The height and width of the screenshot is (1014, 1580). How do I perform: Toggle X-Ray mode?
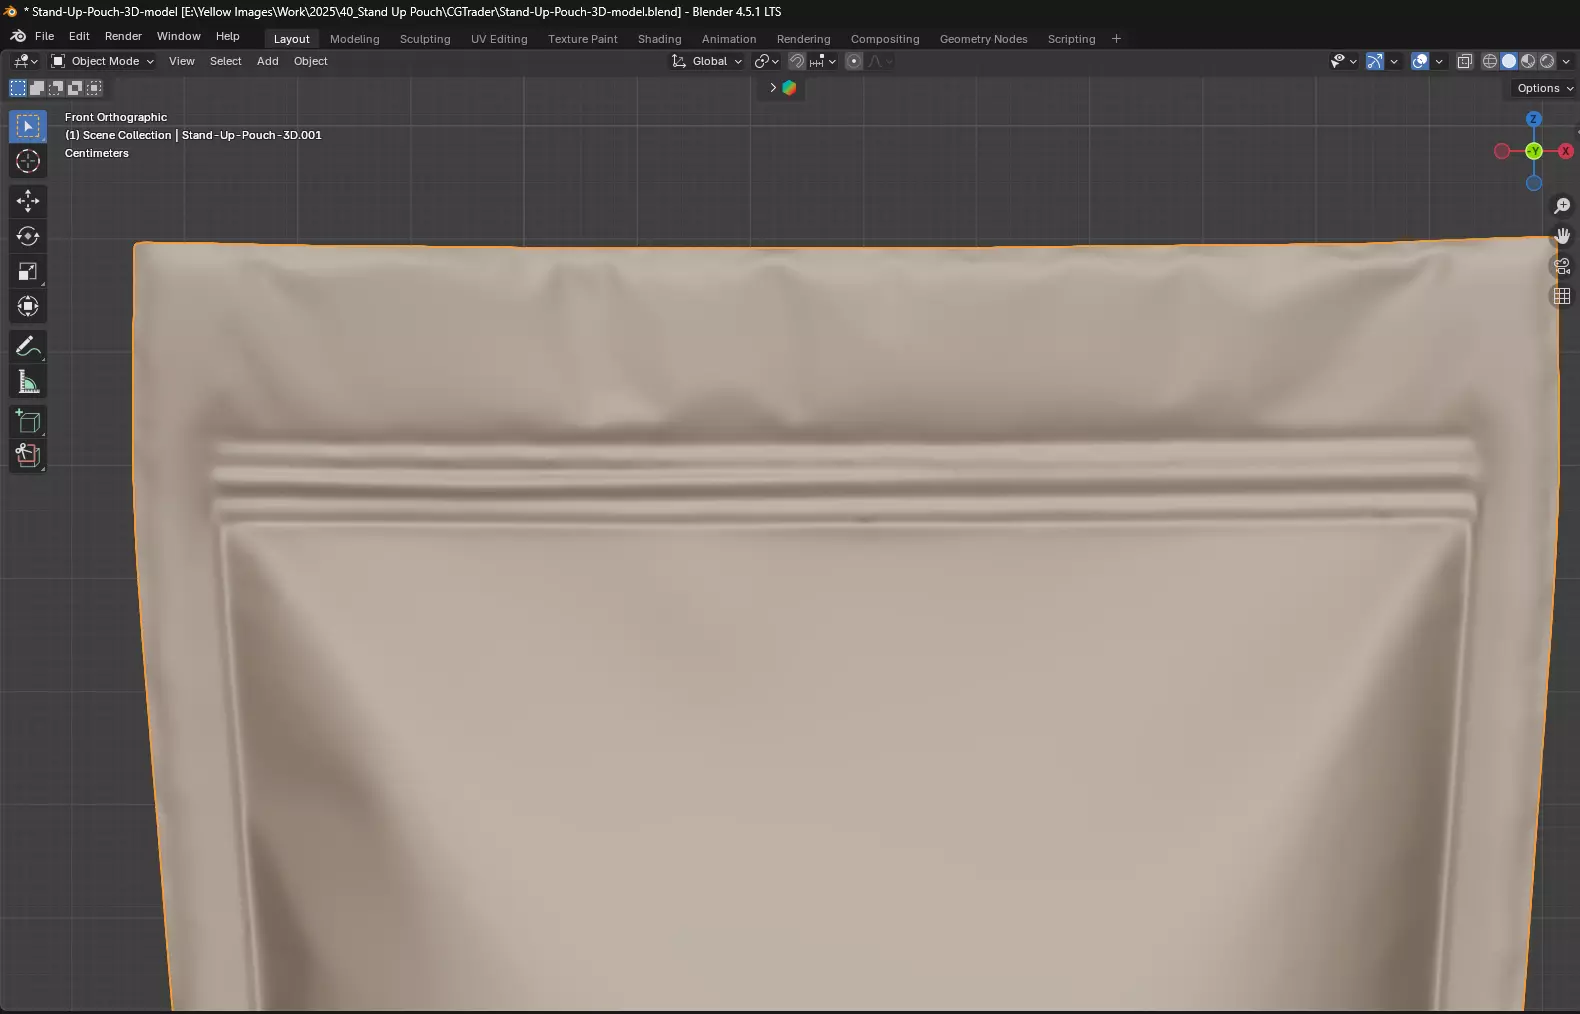click(x=1464, y=61)
